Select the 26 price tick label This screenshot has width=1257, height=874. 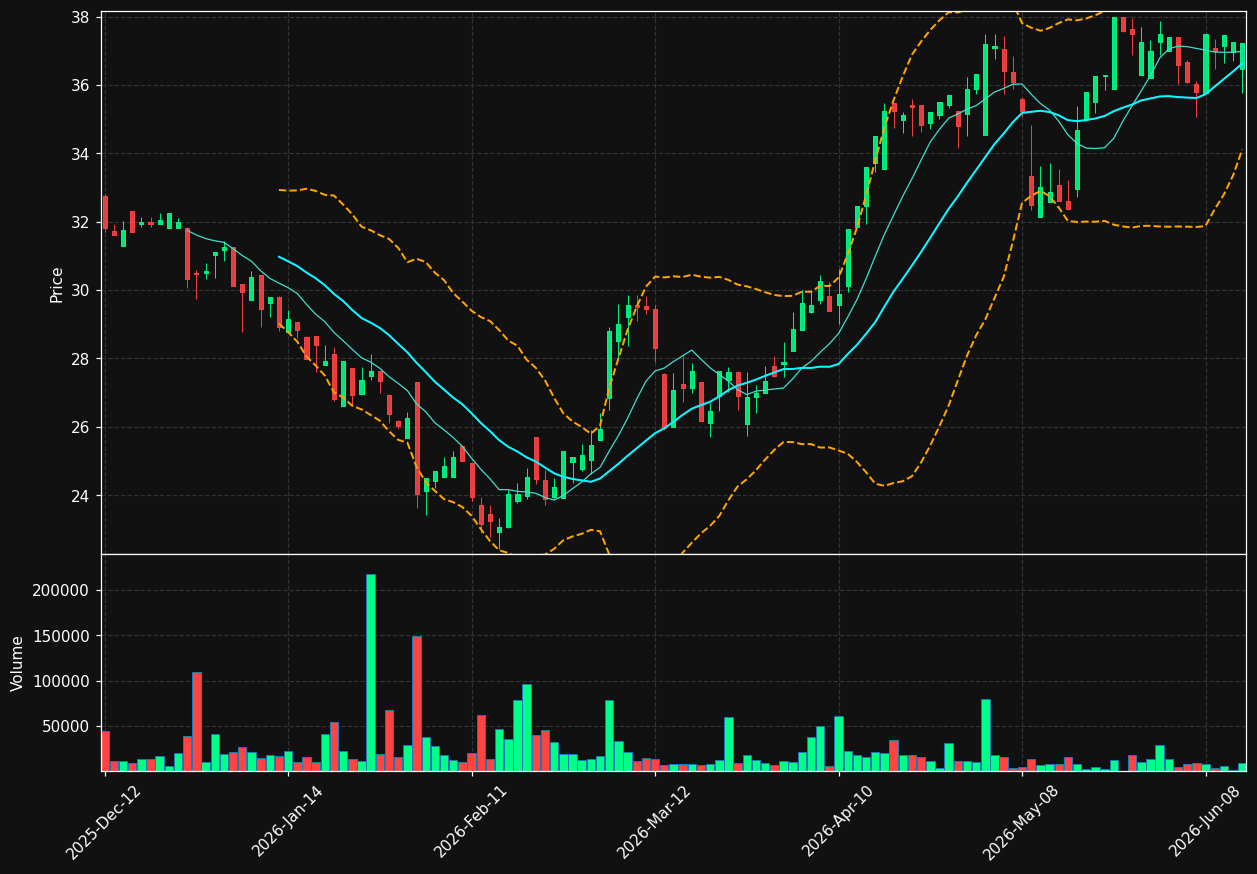click(82, 427)
